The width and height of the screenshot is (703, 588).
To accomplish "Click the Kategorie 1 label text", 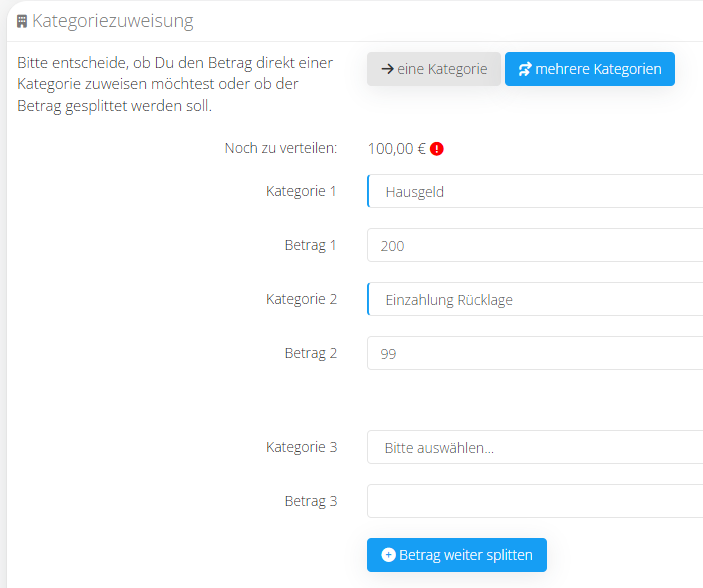I will [301, 191].
